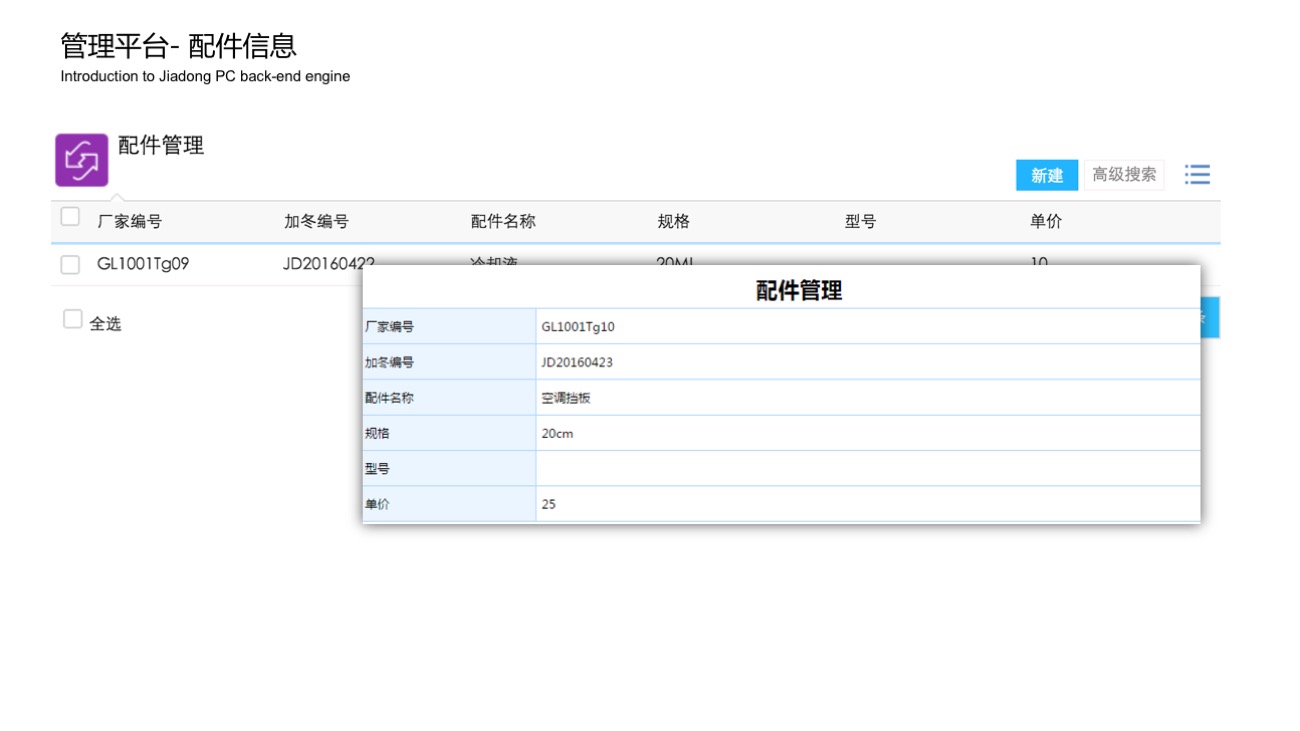Sort by 厂家编号 column header
Viewport: 1300px width, 731px height.
pyautogui.click(x=129, y=222)
